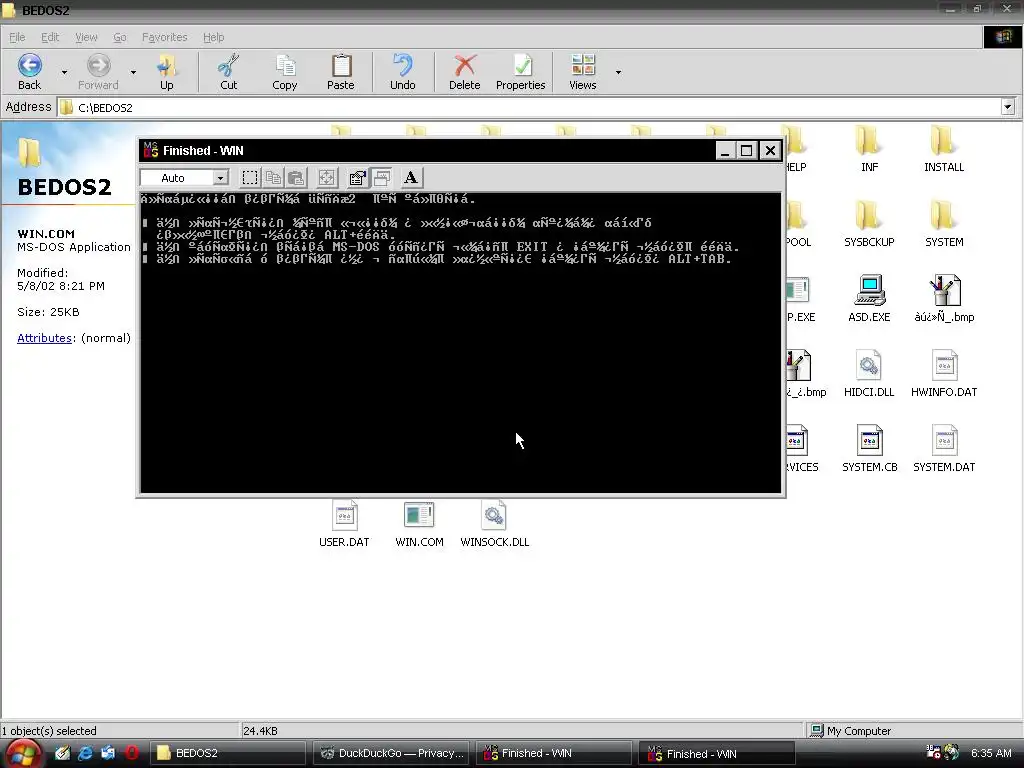Go Up one folder level

(x=167, y=72)
